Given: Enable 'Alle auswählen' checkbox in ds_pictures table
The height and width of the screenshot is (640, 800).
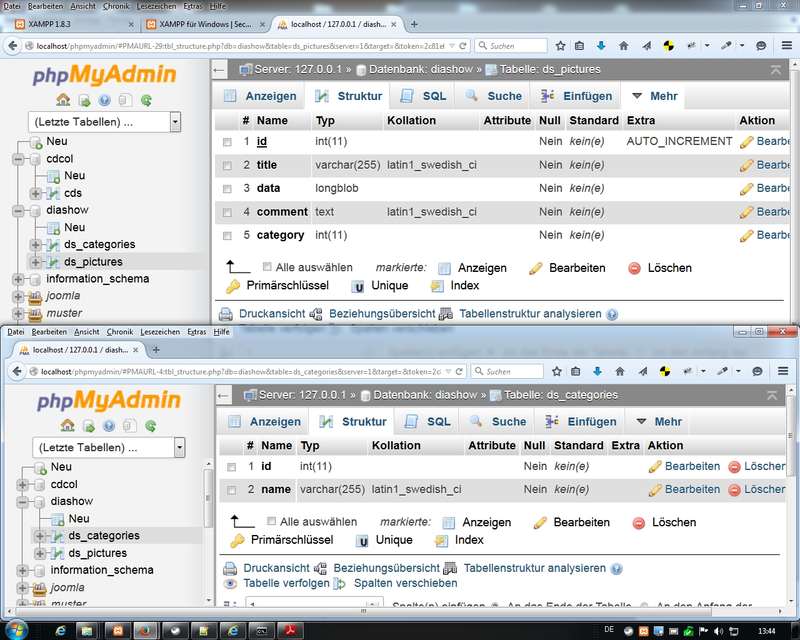Looking at the screenshot, I should 267,268.
